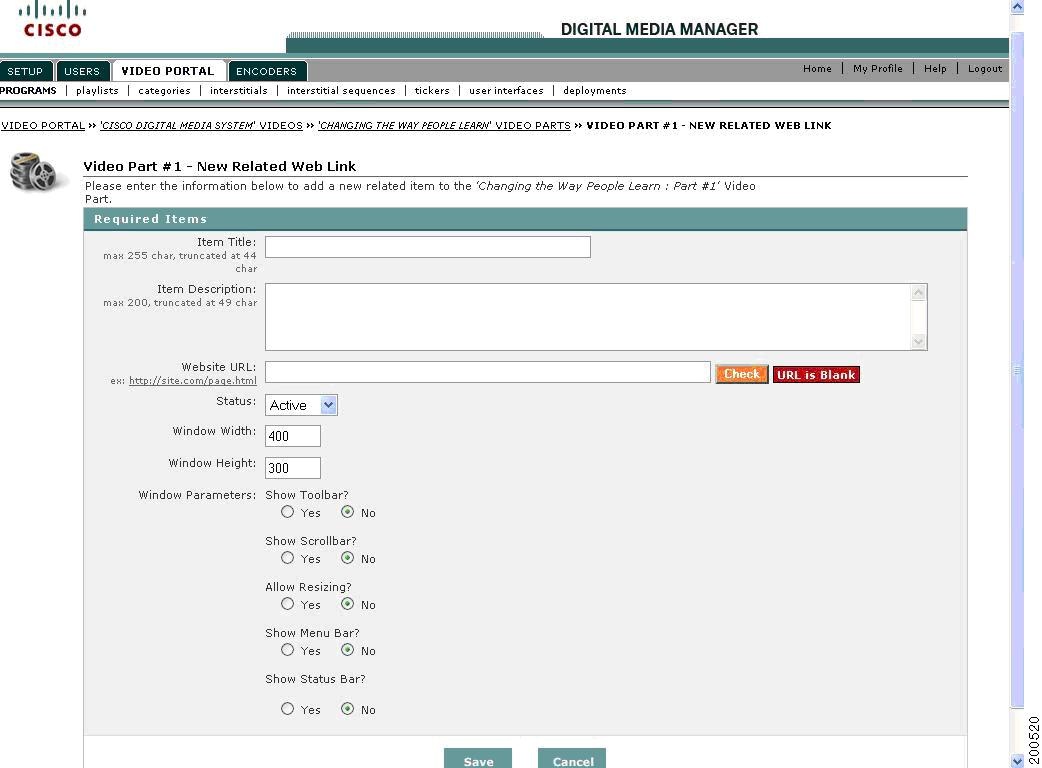Select Yes for Show Scrollbar
1042x768 pixels.
[x=288, y=558]
